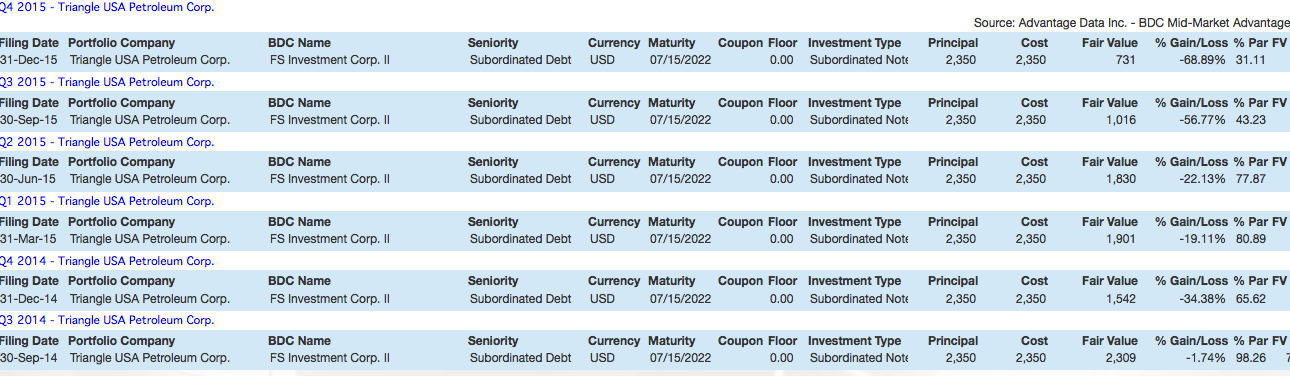Open the Q1 2015 Triangle USA Petroleum link
The height and width of the screenshot is (376, 1290).
tap(107, 201)
